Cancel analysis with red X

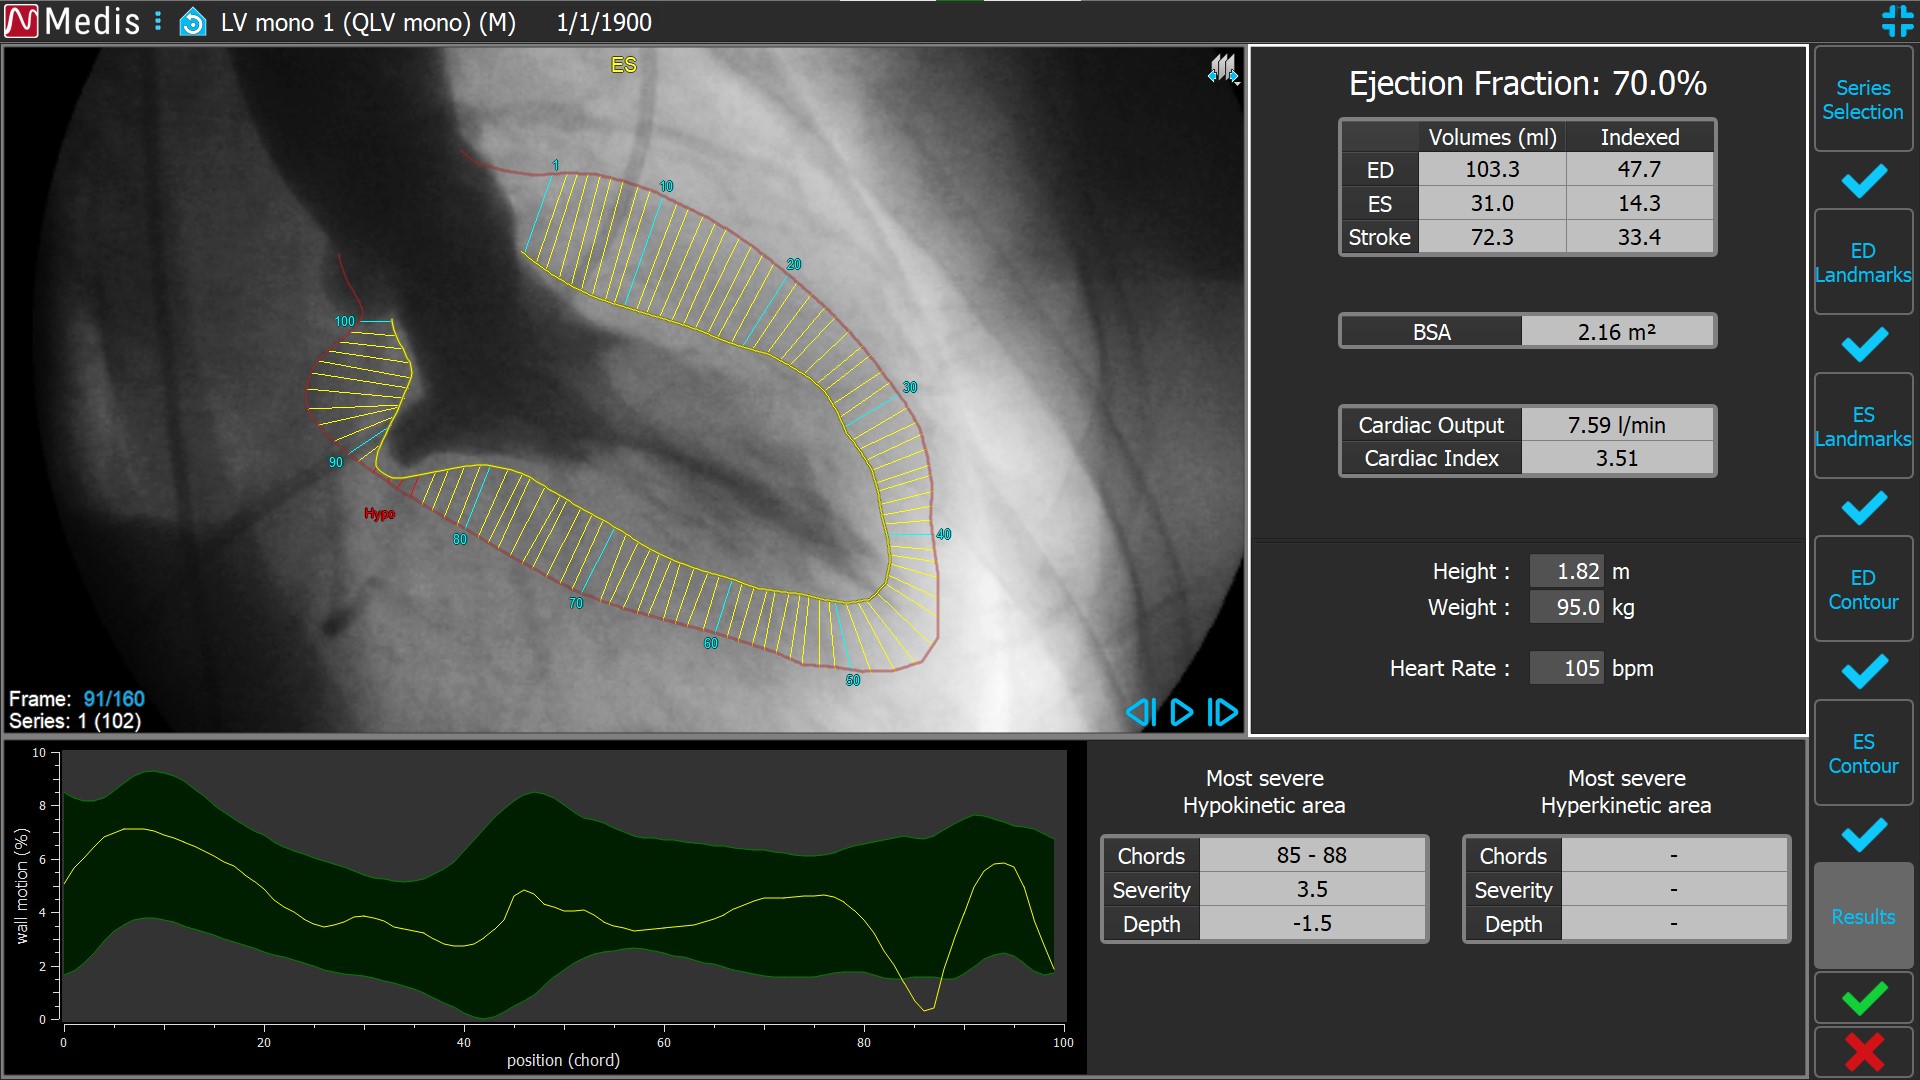(x=1864, y=1052)
